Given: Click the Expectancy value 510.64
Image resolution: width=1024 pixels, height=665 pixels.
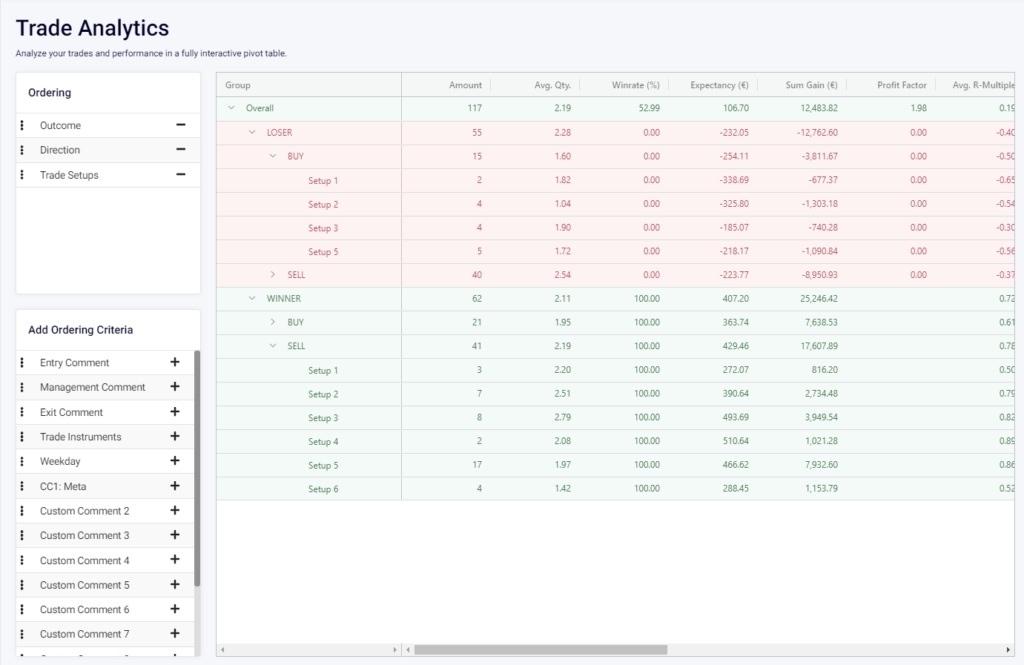Looking at the screenshot, I should (x=735, y=441).
